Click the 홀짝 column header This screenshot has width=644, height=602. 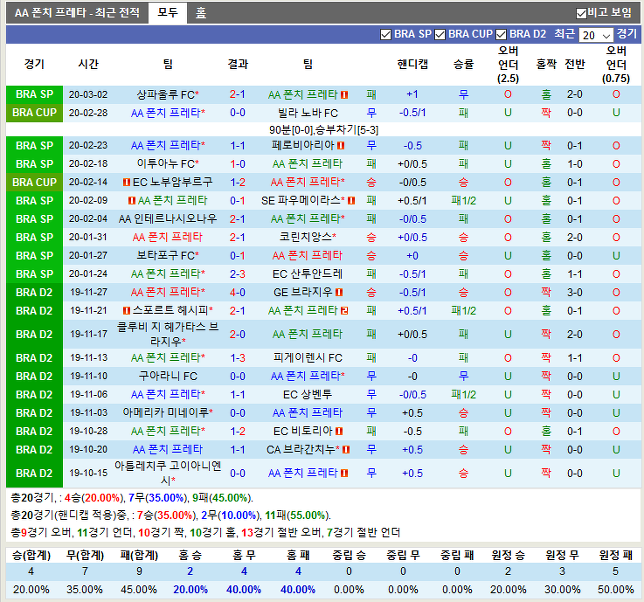pyautogui.click(x=546, y=64)
